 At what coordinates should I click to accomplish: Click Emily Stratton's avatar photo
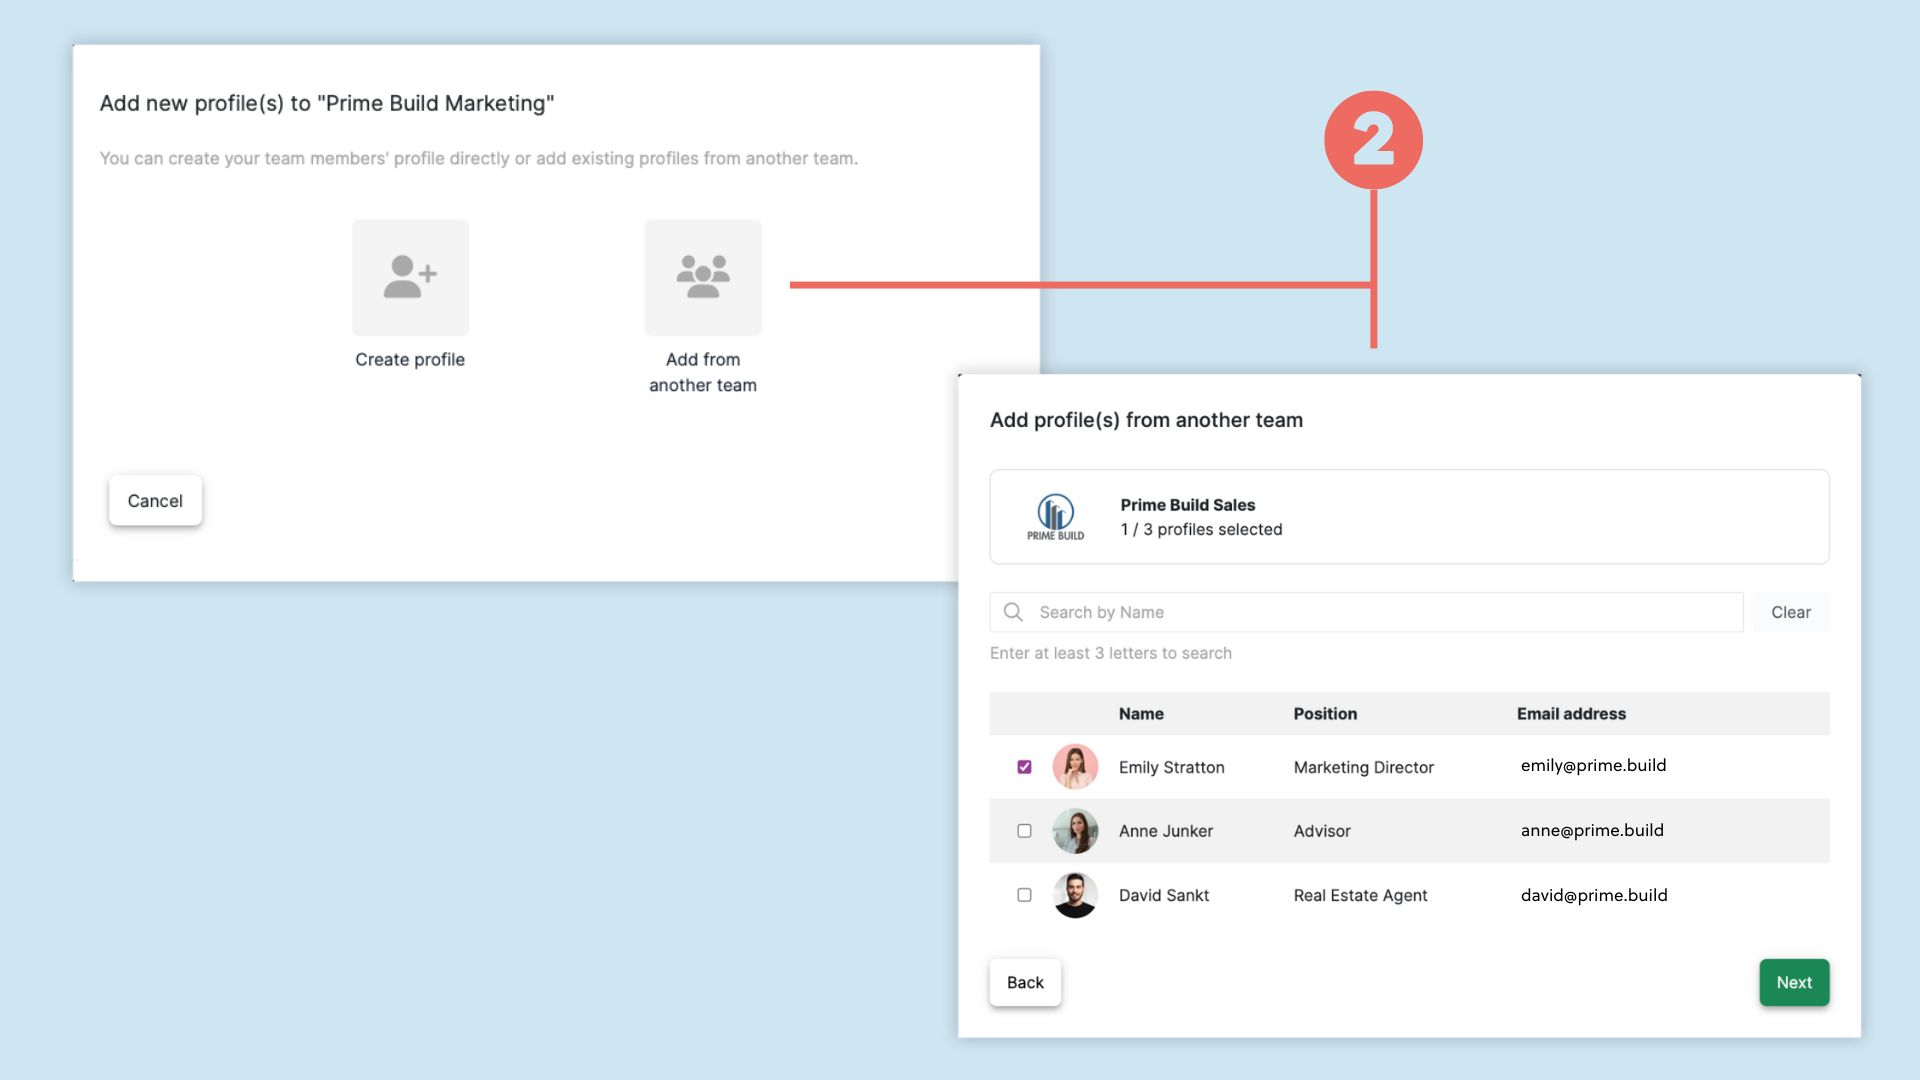click(x=1075, y=767)
